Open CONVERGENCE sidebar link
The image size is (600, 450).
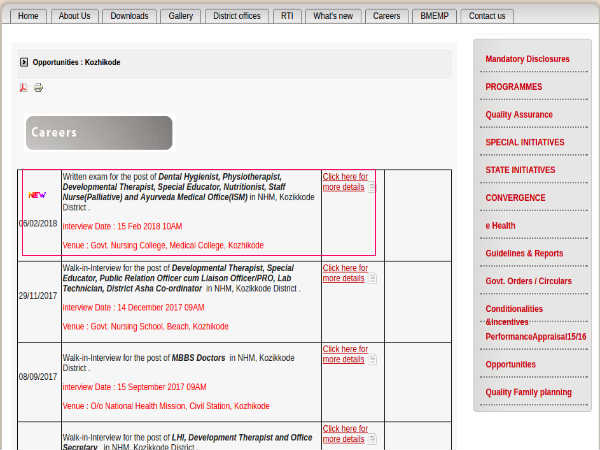tap(515, 198)
